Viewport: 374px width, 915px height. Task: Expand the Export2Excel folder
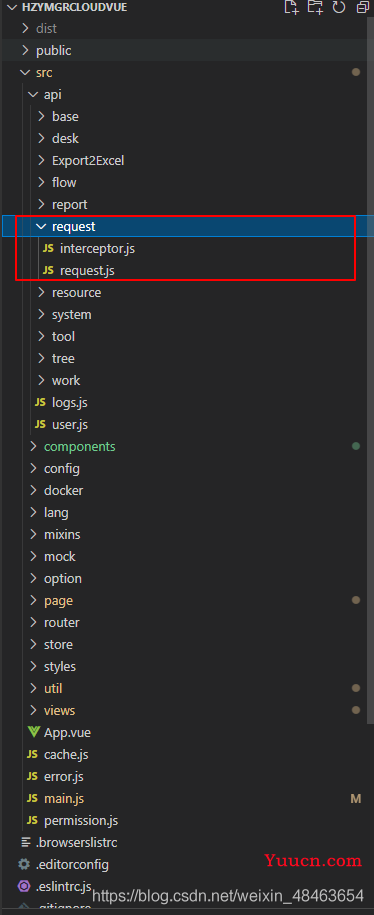point(88,160)
